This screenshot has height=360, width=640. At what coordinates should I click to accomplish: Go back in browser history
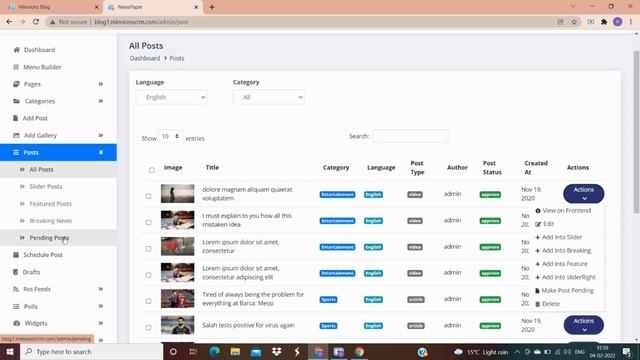[x=9, y=22]
